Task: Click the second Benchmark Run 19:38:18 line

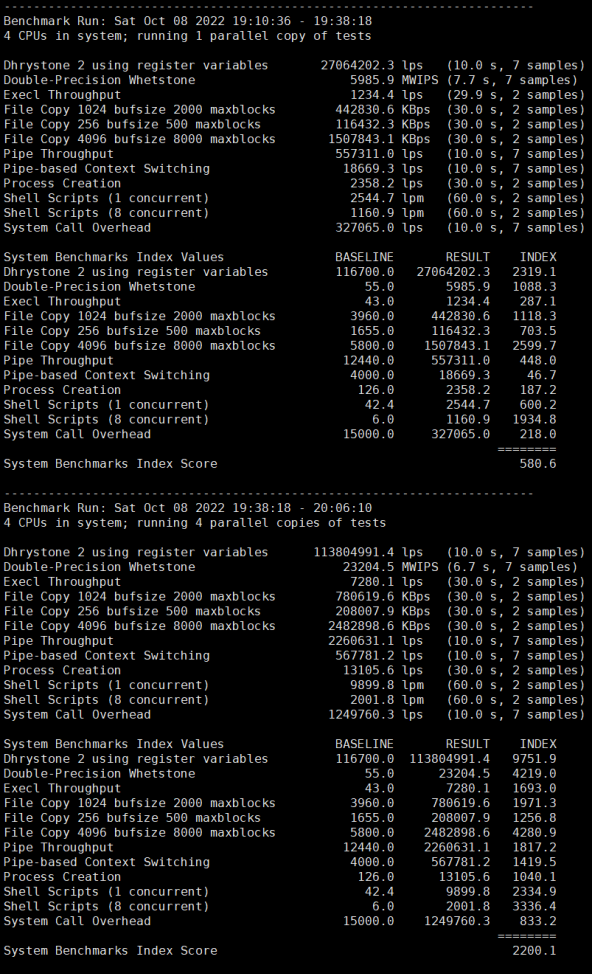Action: click(188, 507)
